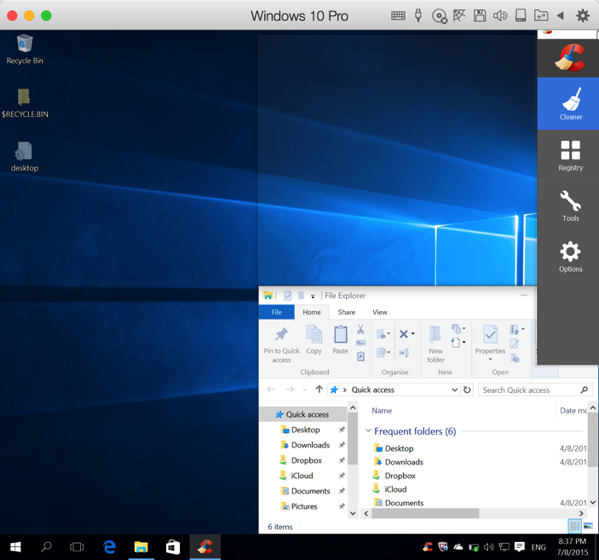The height and width of the screenshot is (560, 599).
Task: Open the Windows Start button
Action: [15, 547]
